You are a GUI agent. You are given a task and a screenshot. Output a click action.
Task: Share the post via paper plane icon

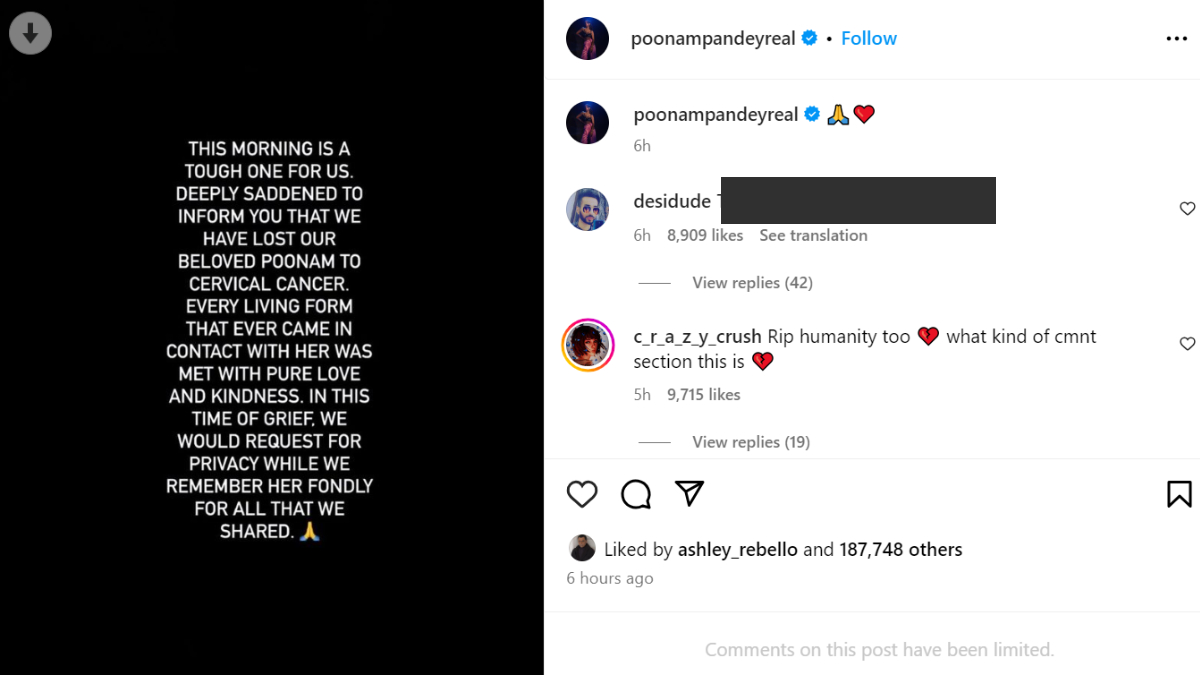tap(689, 493)
